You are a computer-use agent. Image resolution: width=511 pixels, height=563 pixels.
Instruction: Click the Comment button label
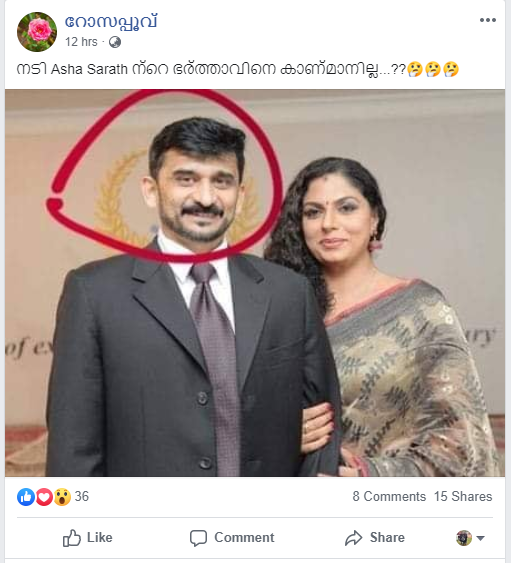coord(244,538)
